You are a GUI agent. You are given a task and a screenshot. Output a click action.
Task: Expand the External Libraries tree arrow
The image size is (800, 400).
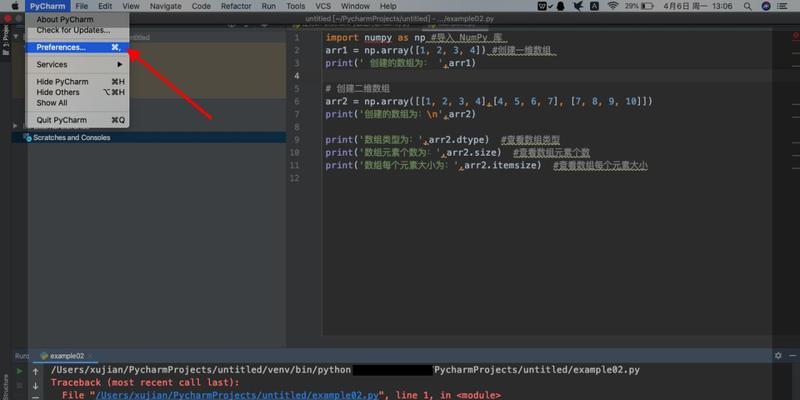tap(16, 126)
